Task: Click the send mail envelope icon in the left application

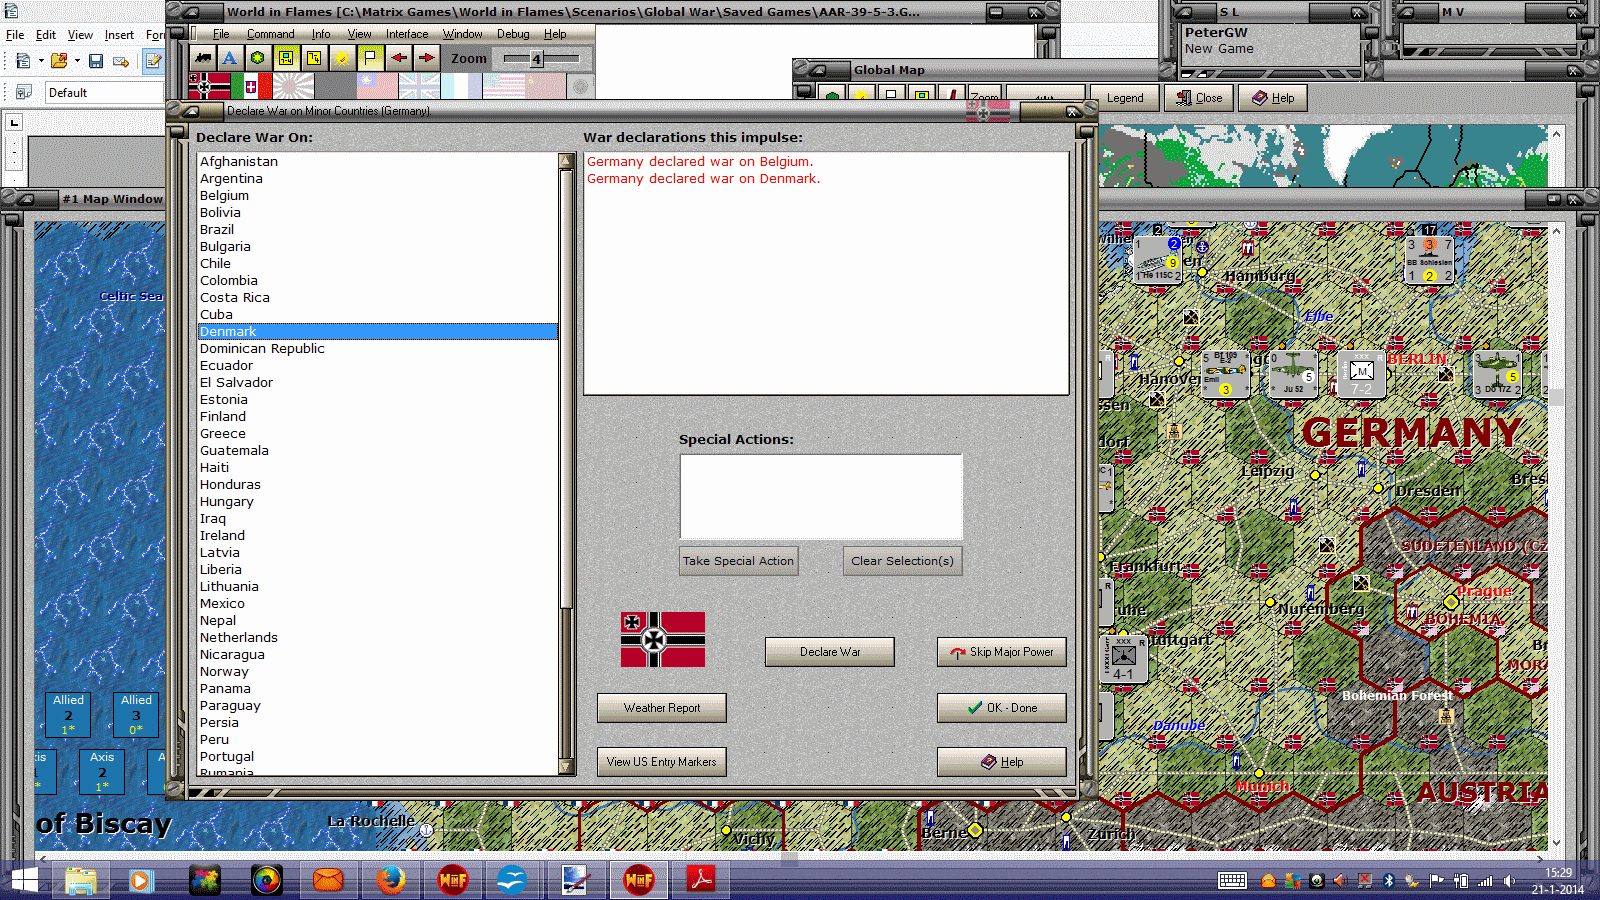Action: click(121, 61)
